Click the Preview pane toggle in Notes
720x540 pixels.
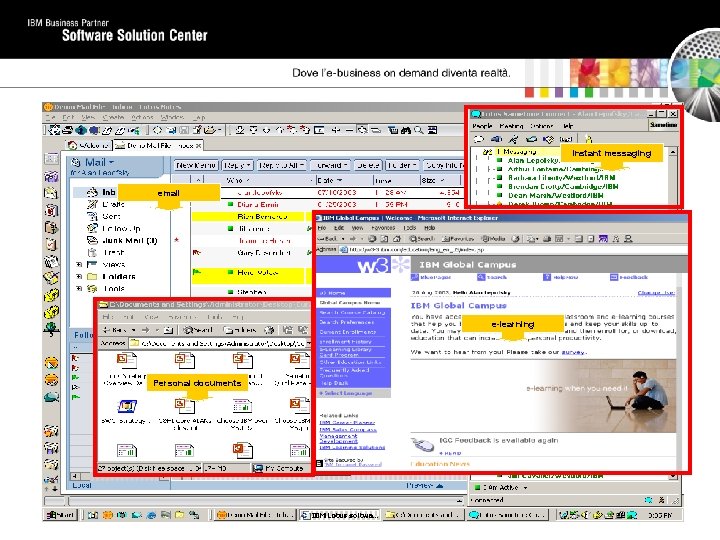point(425,485)
